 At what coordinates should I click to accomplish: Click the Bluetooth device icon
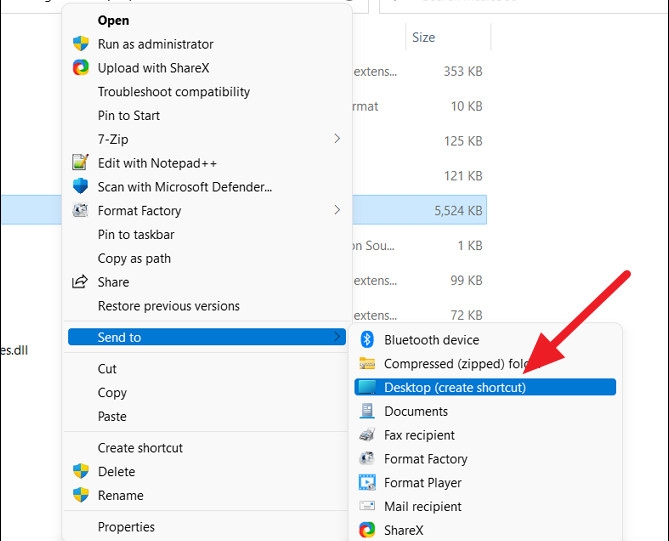point(367,340)
